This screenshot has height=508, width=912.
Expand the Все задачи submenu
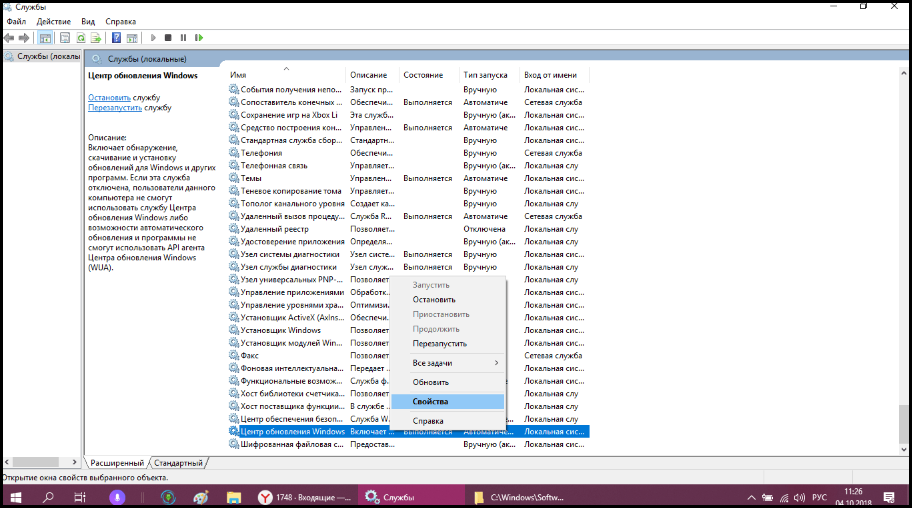pos(447,363)
